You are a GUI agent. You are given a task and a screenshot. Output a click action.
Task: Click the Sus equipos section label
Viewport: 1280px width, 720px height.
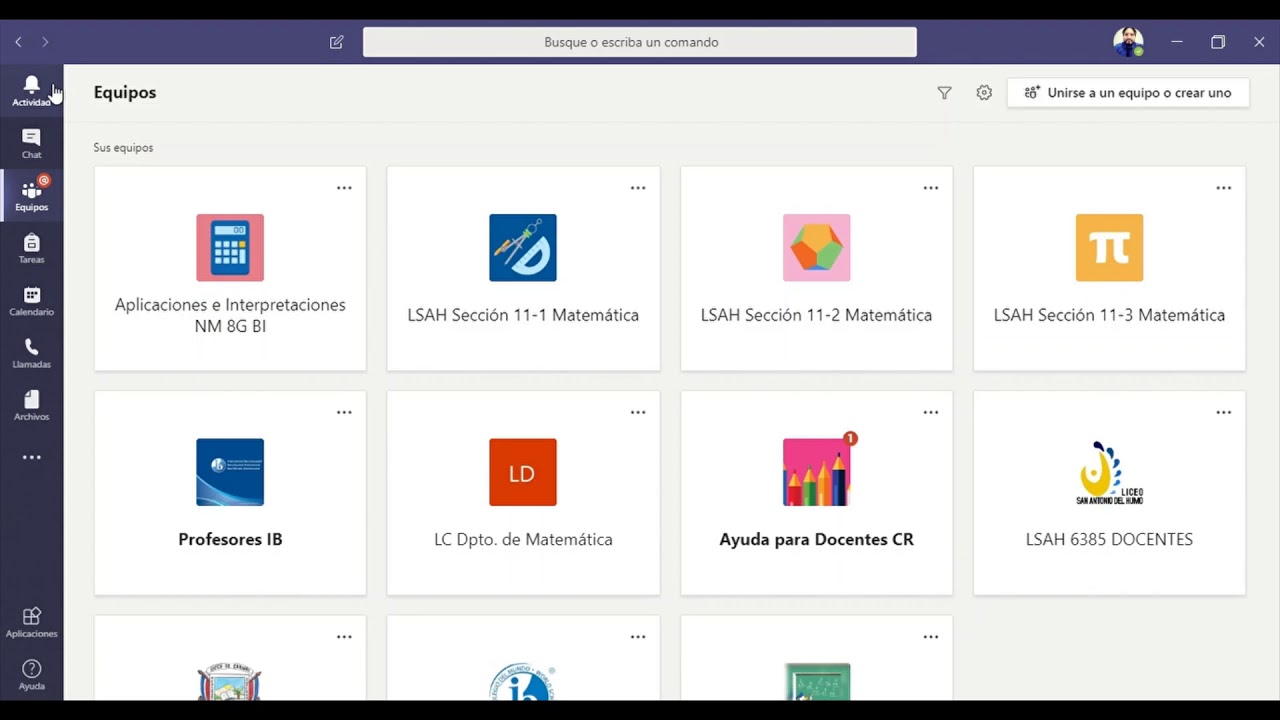[x=123, y=147]
